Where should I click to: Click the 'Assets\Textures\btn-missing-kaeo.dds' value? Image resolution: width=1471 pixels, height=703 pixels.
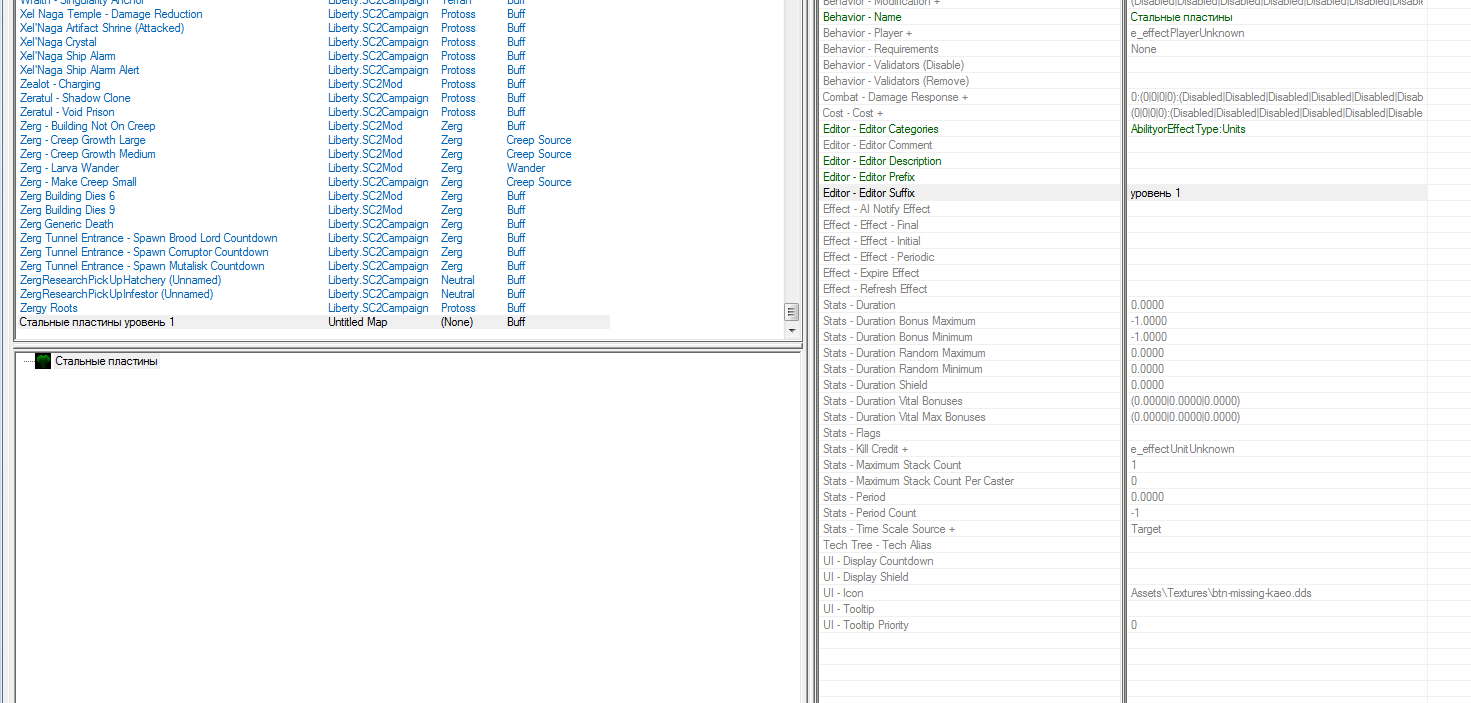(x=1220, y=593)
